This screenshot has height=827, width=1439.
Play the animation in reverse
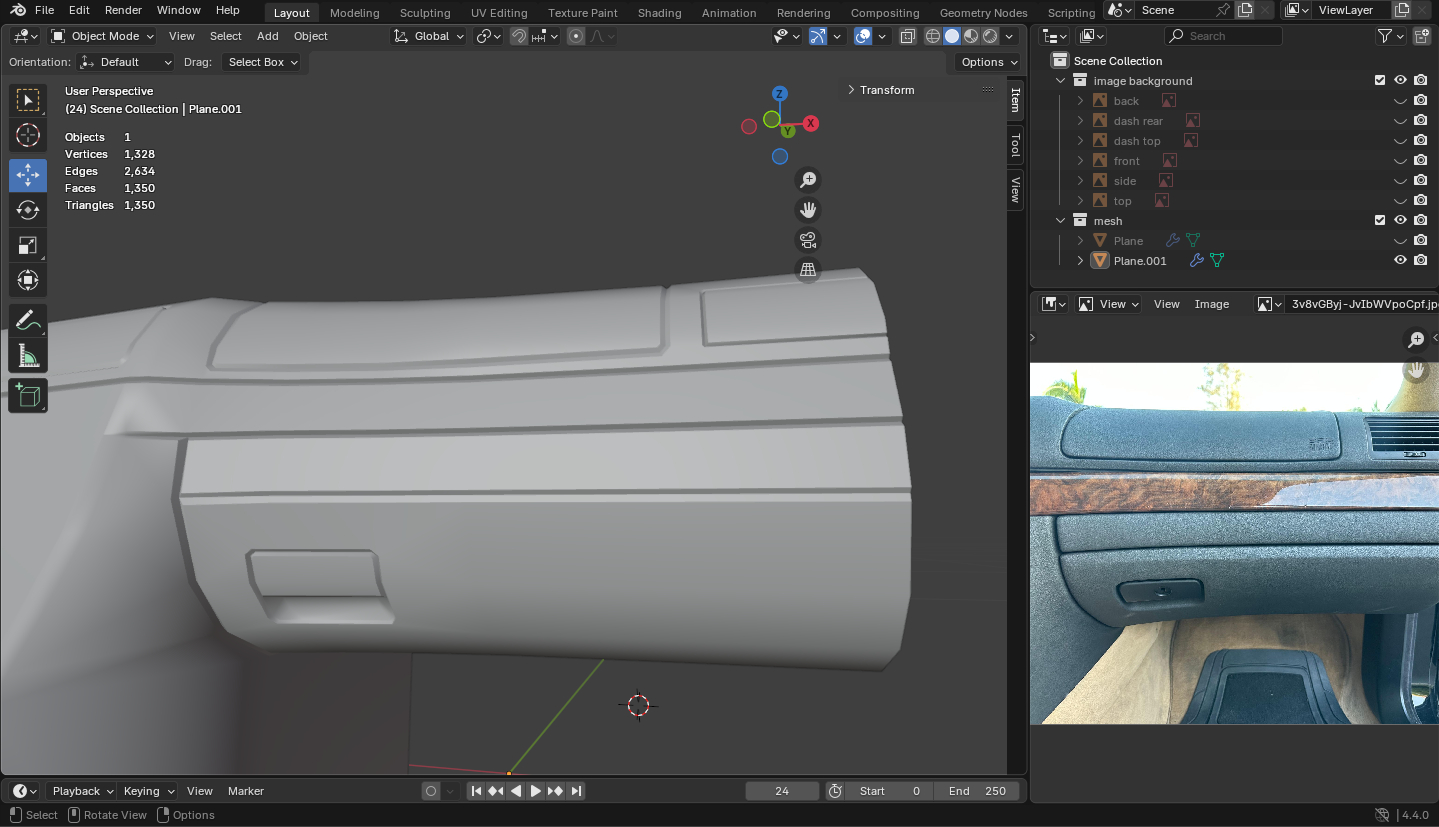516,791
